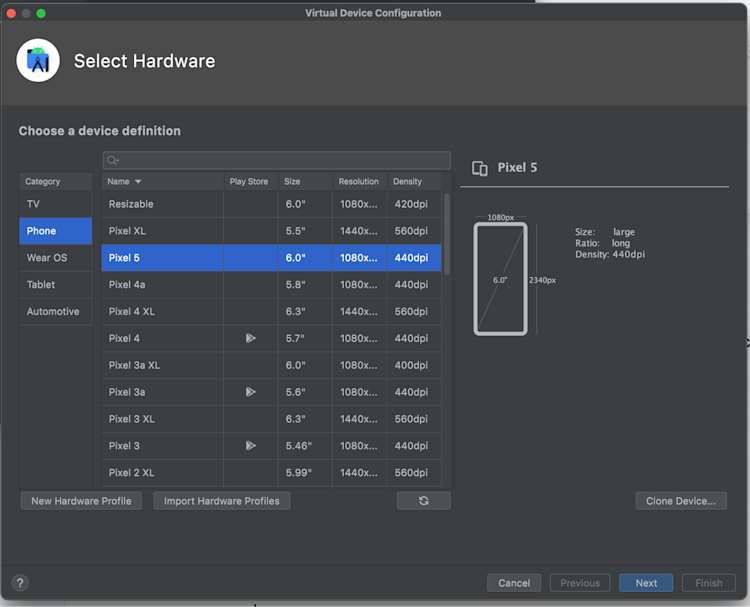This screenshot has height=607, width=750.
Task: Select the Pixel 3 XL device row
Action: 271,419
